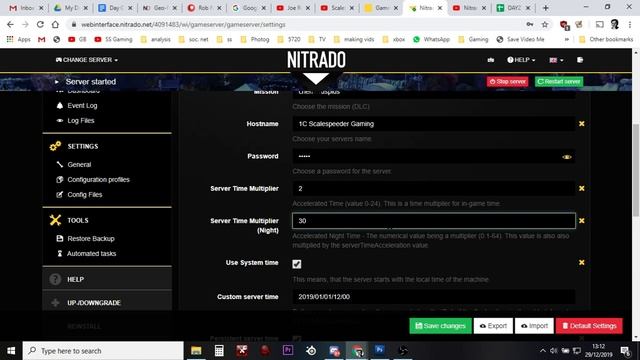The image size is (640, 360).
Task: Switch to the DAYZ spreadsheet tab
Action: (513, 8)
